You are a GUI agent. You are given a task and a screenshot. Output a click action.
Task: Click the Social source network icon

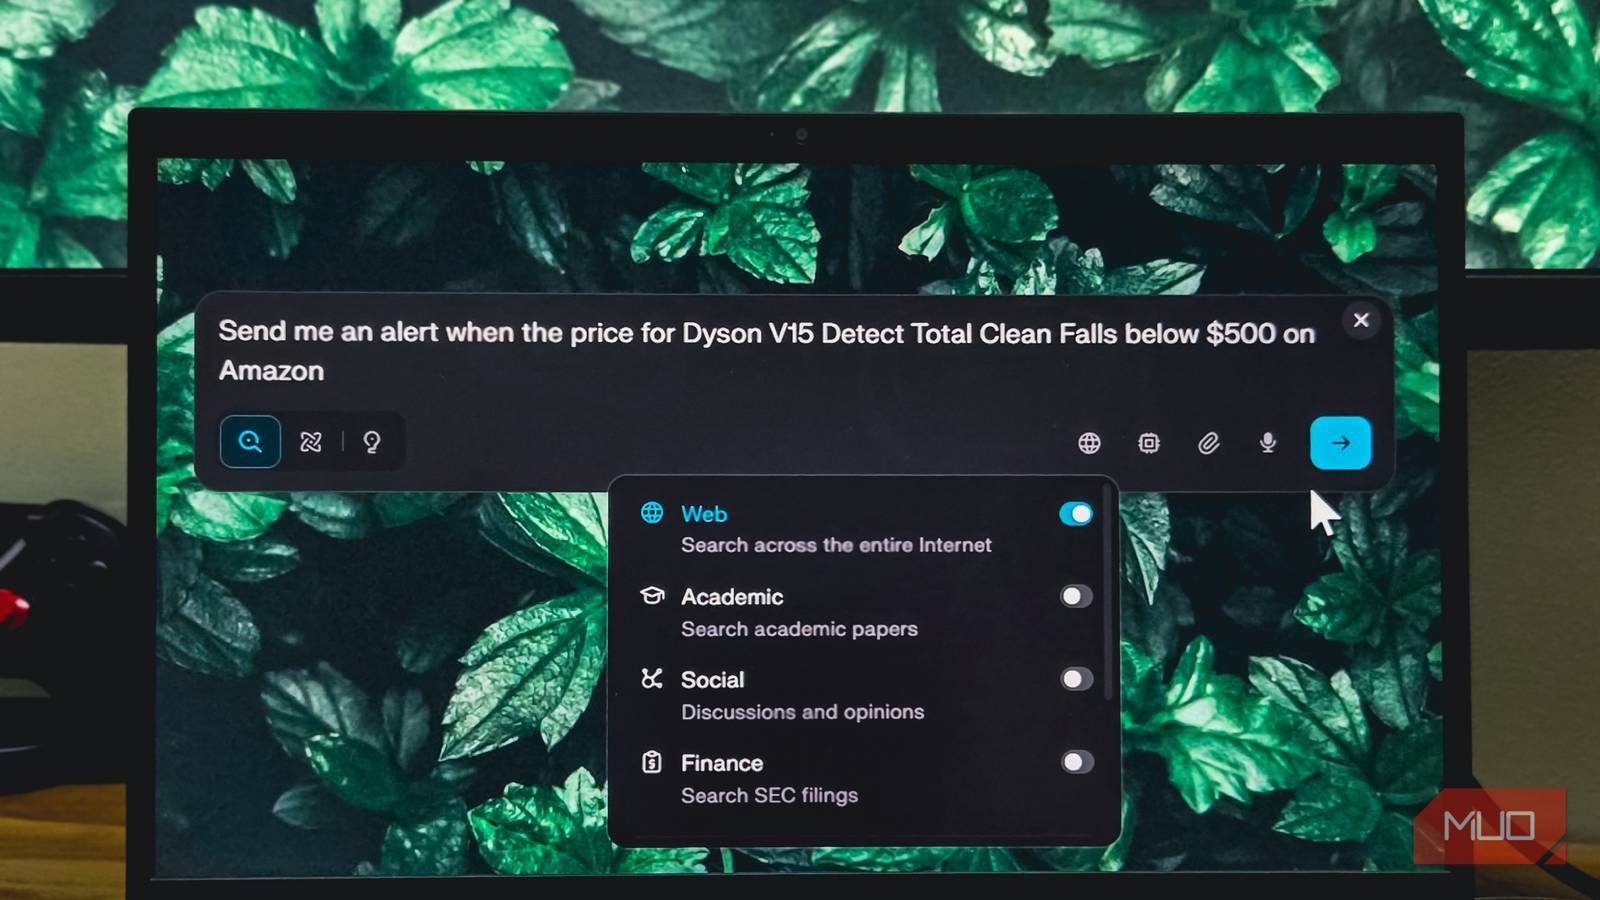(652, 679)
